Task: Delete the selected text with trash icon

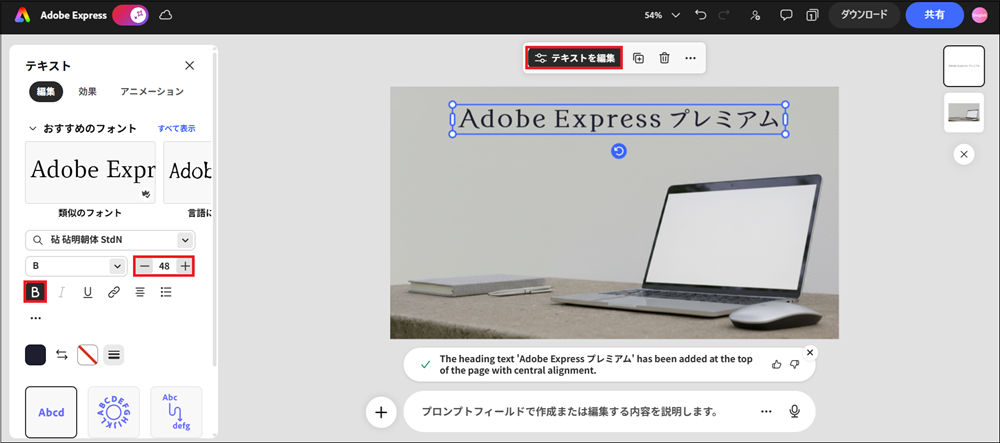Action: pos(665,58)
